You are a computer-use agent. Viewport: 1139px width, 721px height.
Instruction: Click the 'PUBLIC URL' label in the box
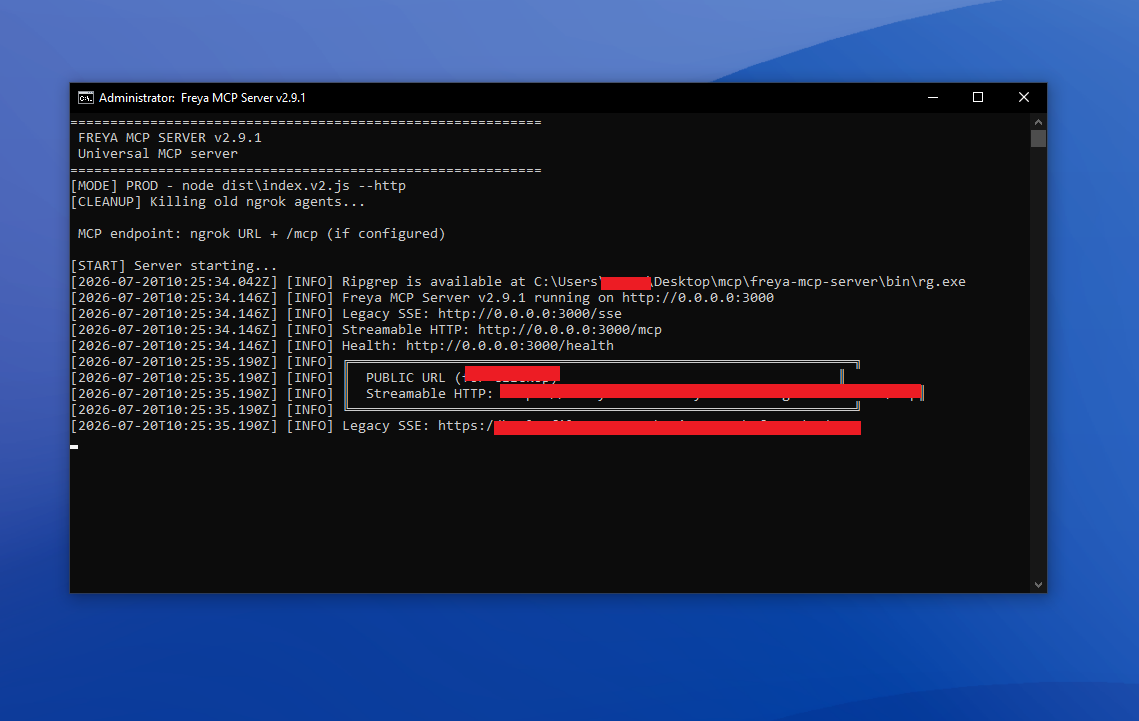click(405, 377)
